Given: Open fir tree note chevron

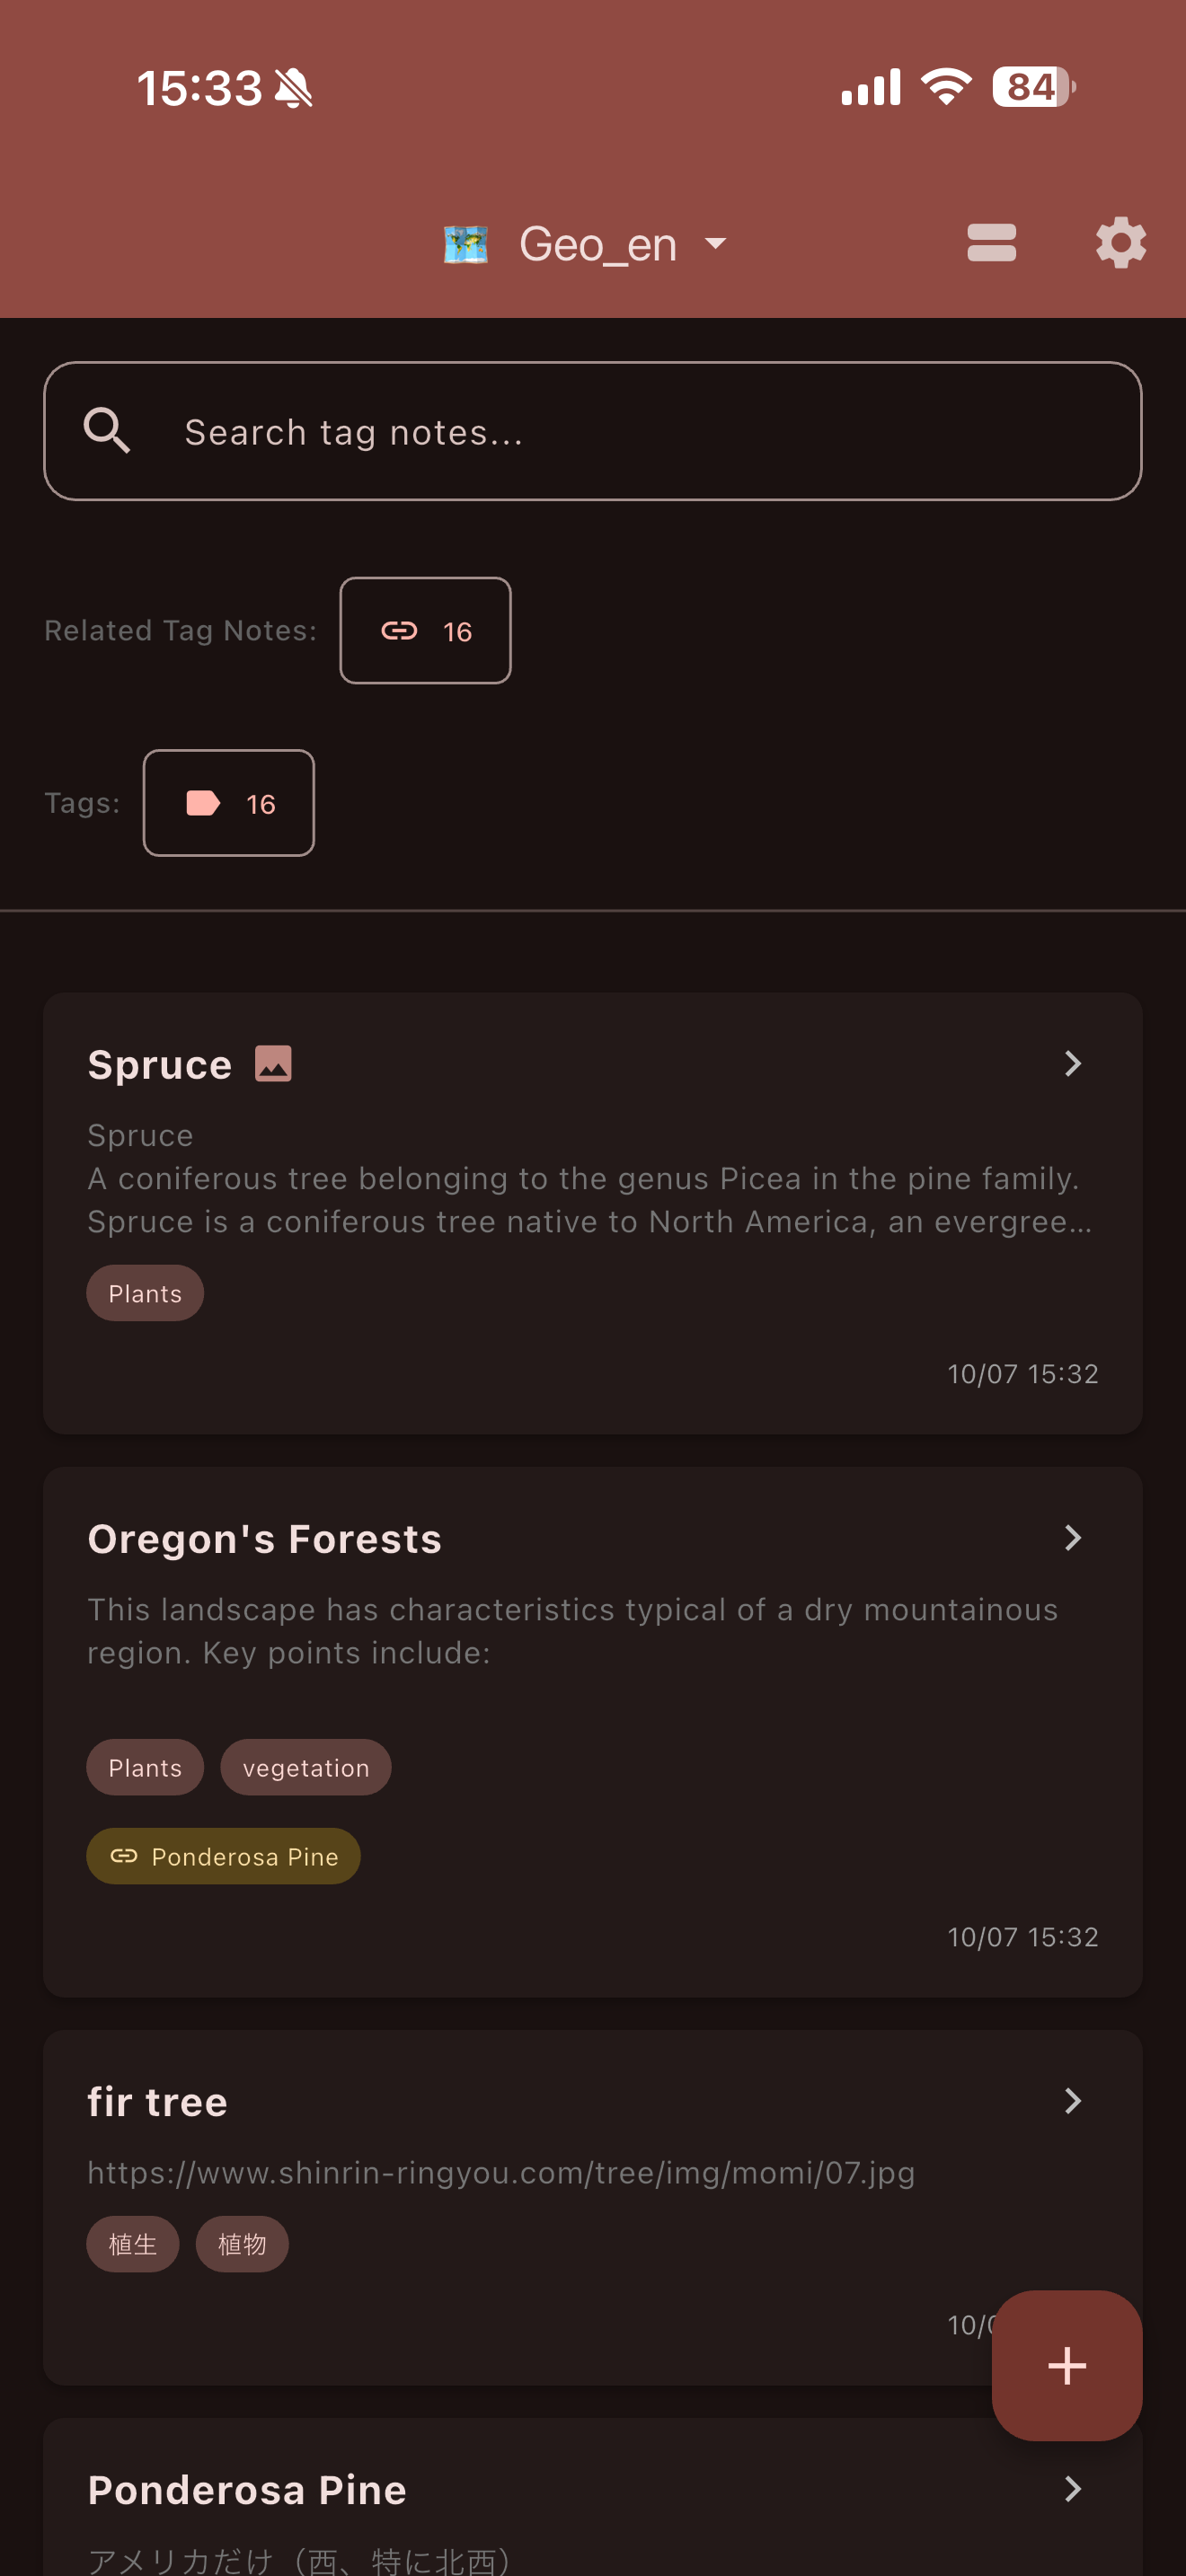Looking at the screenshot, I should tap(1072, 2100).
